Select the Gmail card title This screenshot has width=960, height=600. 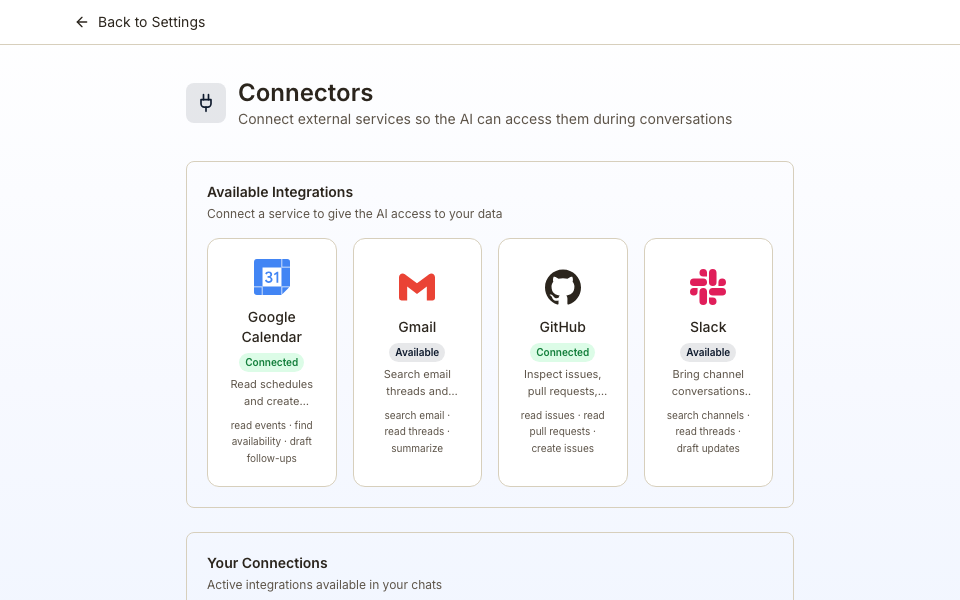417,327
